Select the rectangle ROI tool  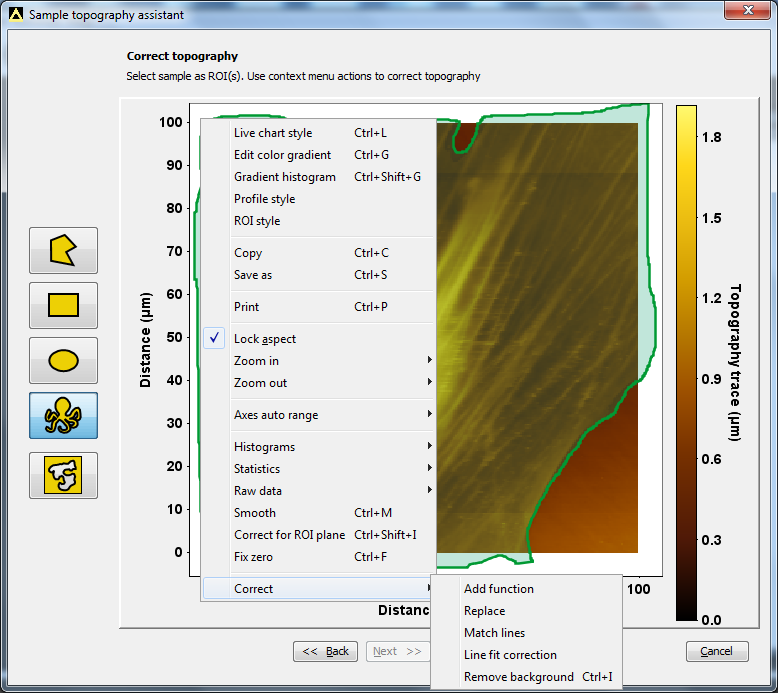[x=64, y=305]
